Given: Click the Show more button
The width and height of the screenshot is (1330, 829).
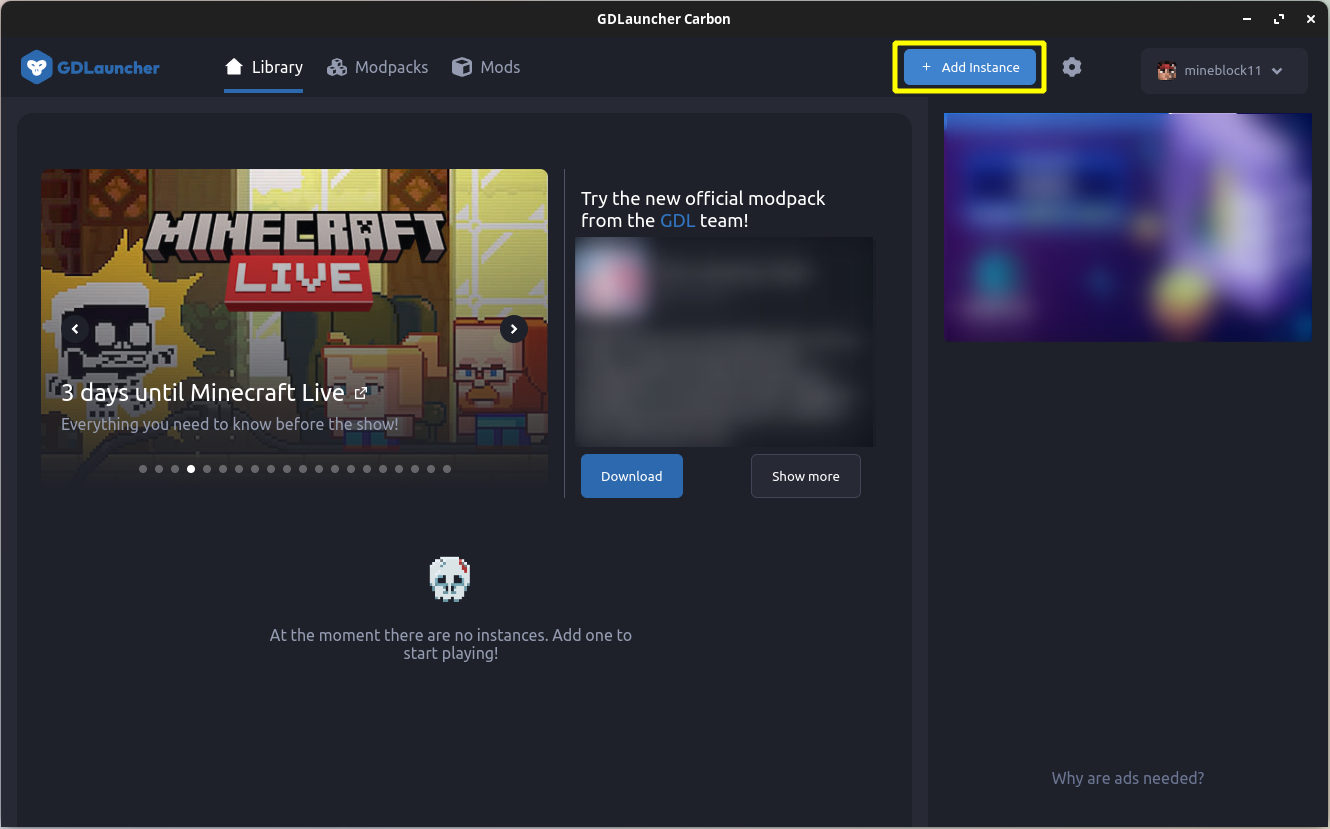Looking at the screenshot, I should pyautogui.click(x=806, y=476).
